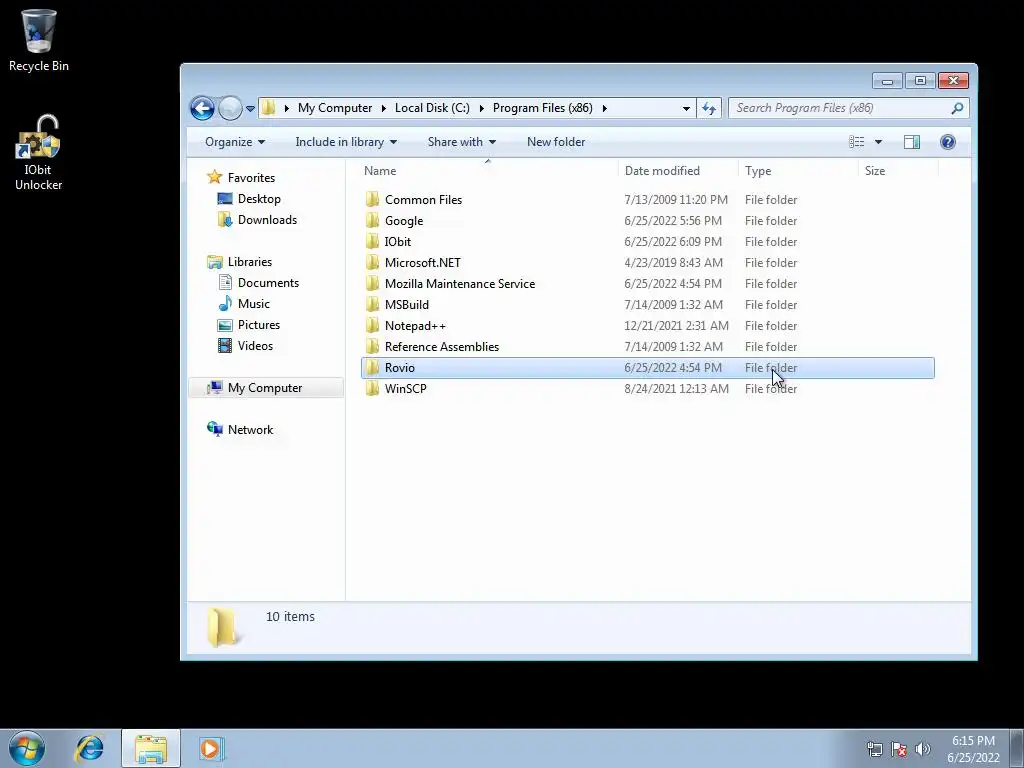Open the Recycle Bin desktop icon
1024x768 pixels.
click(39, 40)
